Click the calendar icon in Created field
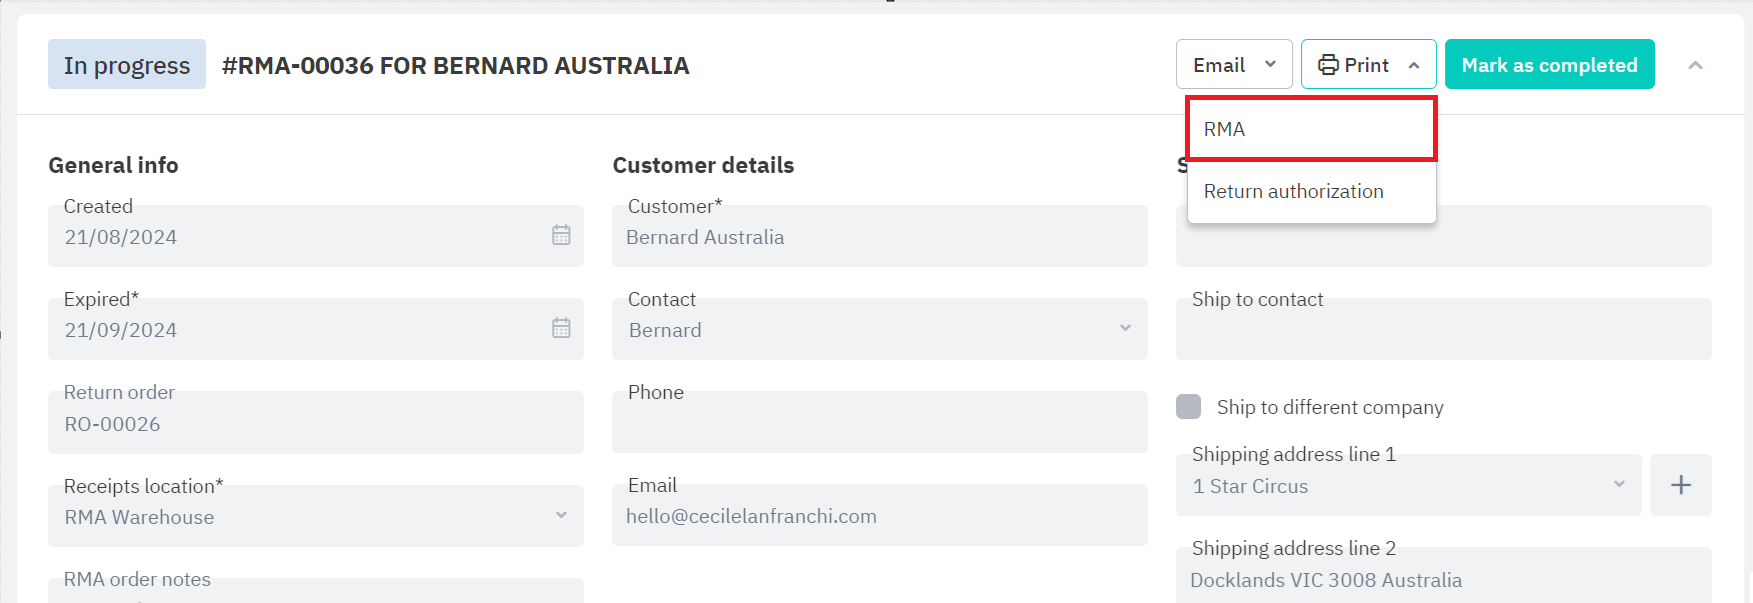 561,235
